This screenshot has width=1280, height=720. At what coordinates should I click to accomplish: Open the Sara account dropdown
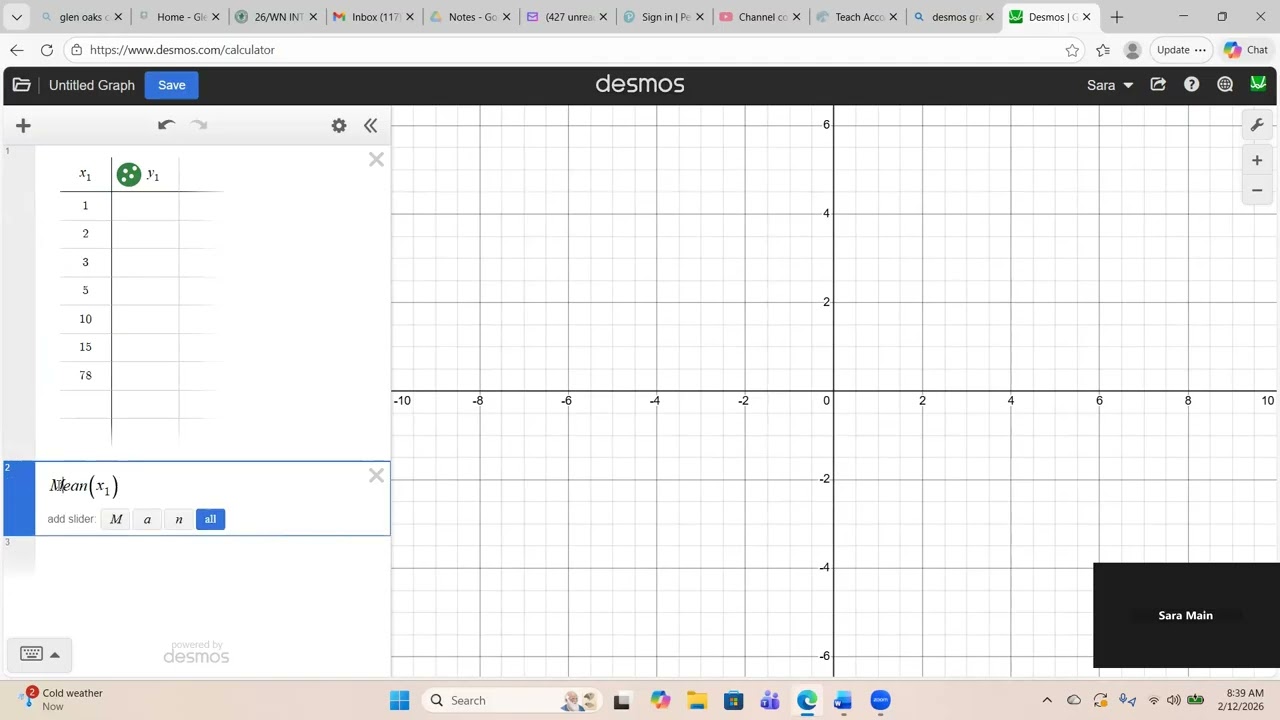(x=1110, y=85)
